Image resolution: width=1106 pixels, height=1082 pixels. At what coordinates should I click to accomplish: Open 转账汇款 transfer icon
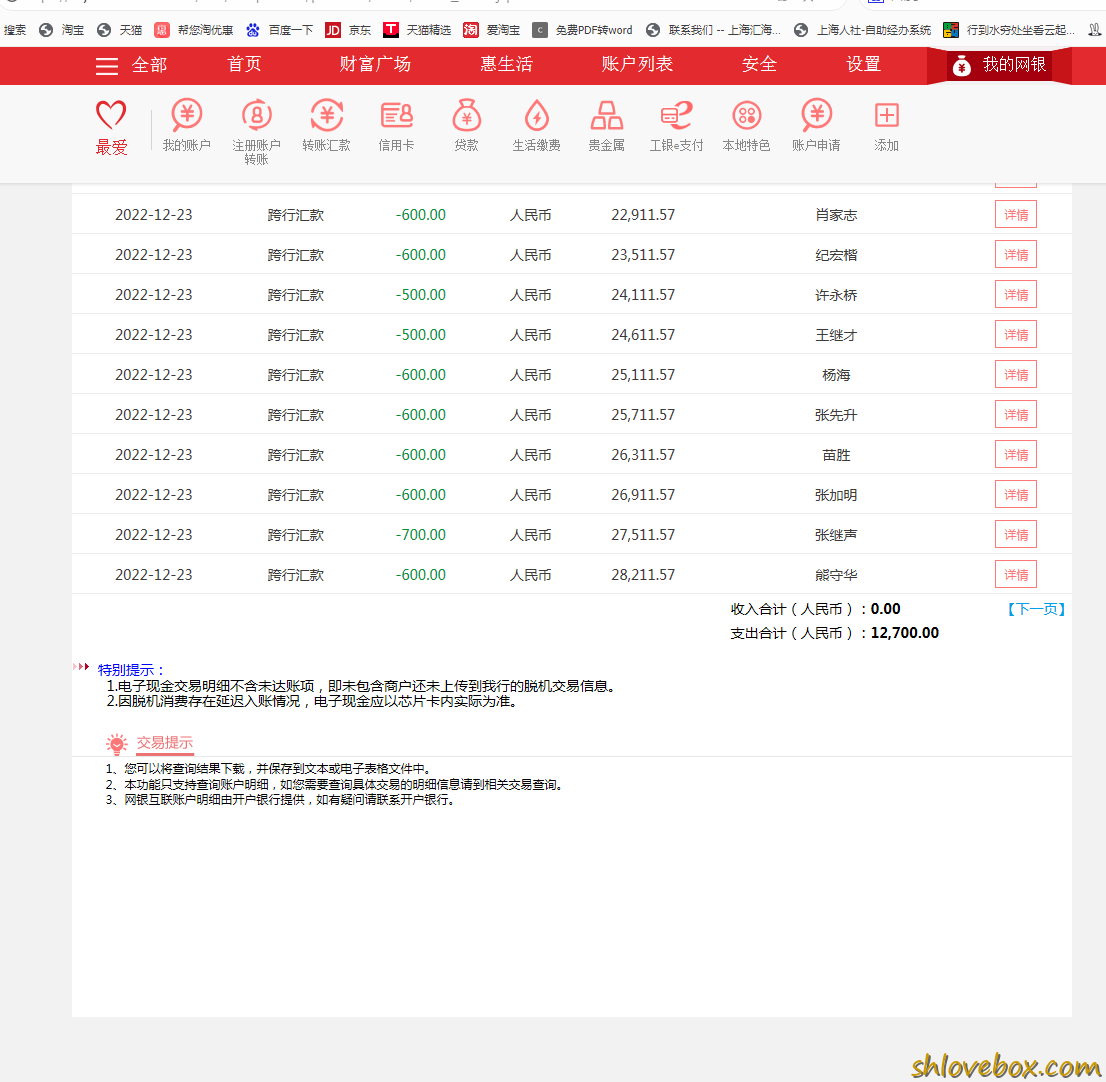[x=327, y=115]
